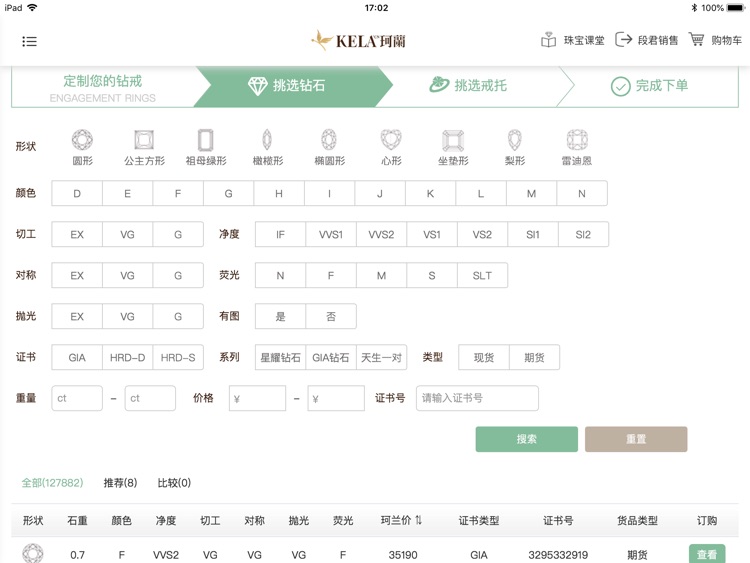Toggle type filter 现货
750x563 pixels.
pyautogui.click(x=484, y=357)
